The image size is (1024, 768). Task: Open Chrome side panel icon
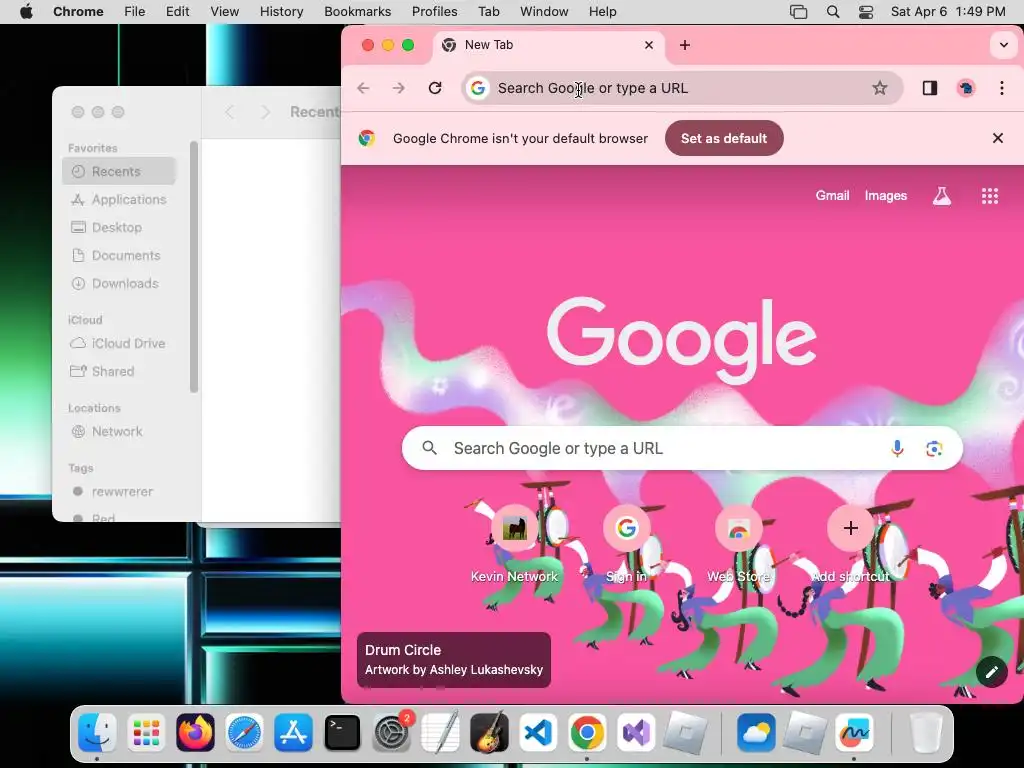(930, 88)
